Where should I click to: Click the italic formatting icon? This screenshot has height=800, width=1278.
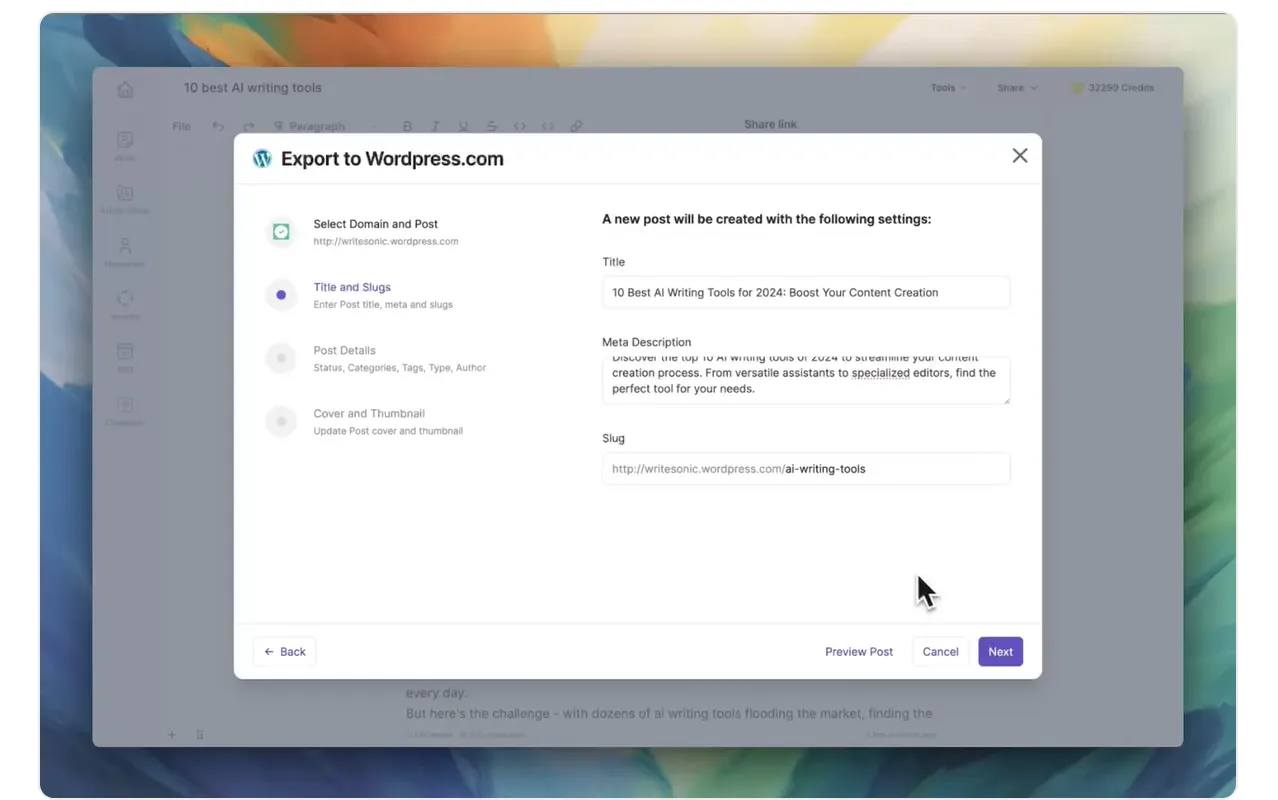435,127
